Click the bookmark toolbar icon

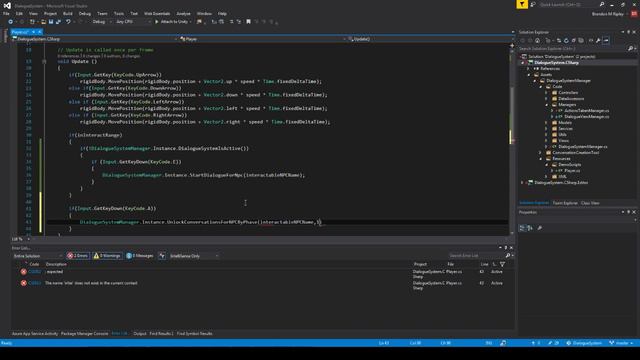(248, 22)
